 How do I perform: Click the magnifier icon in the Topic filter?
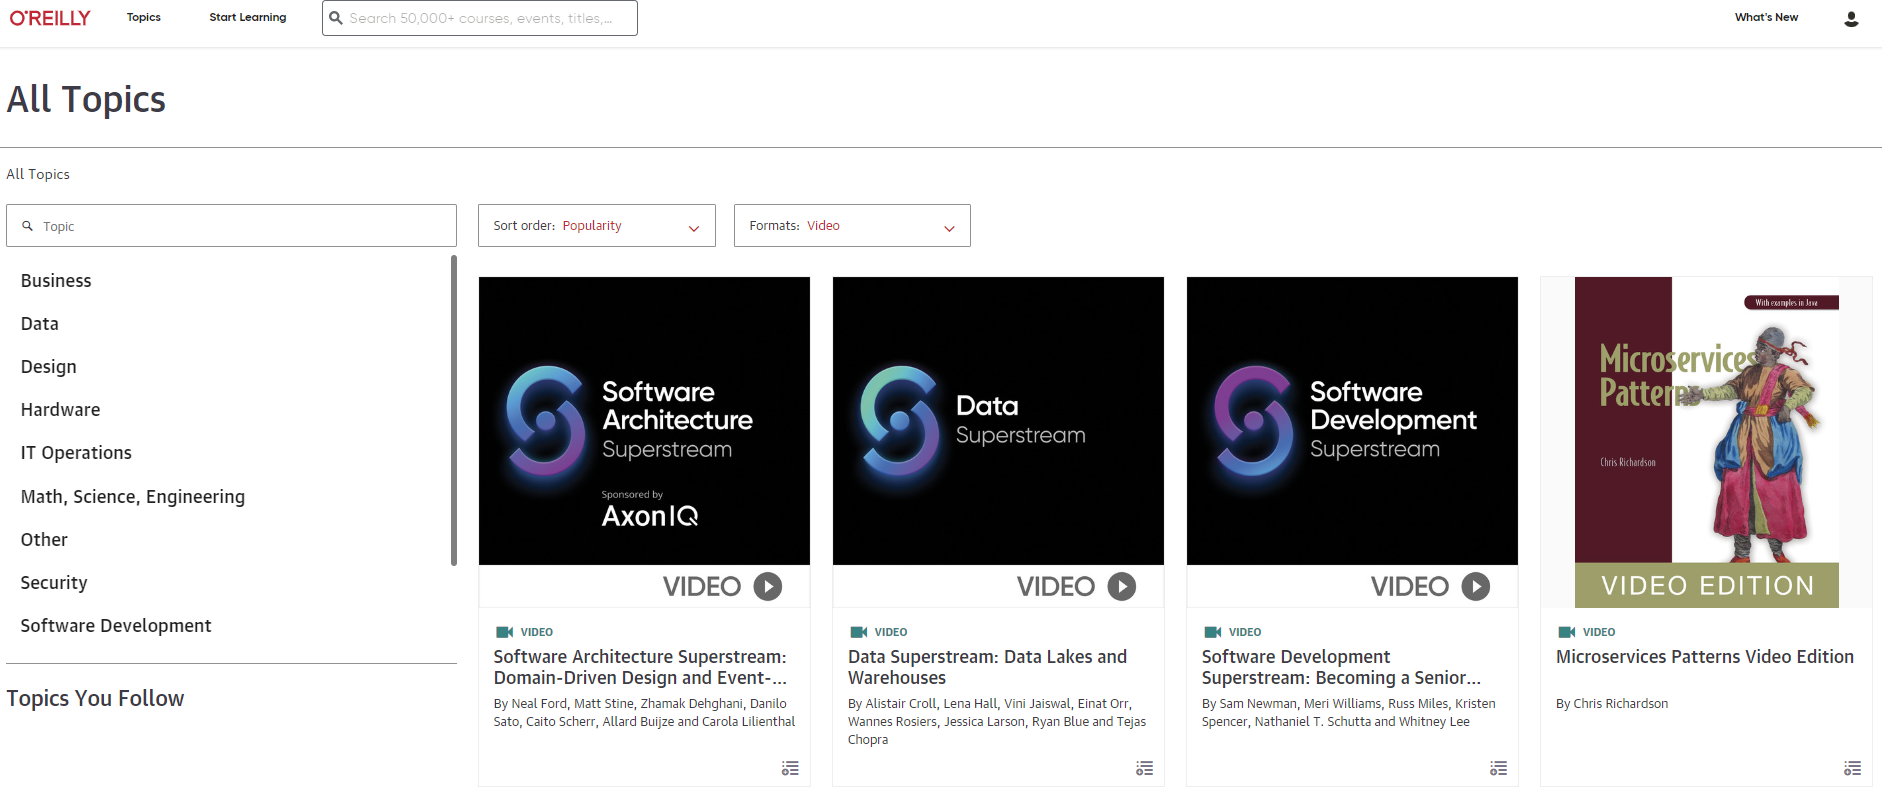pos(28,226)
